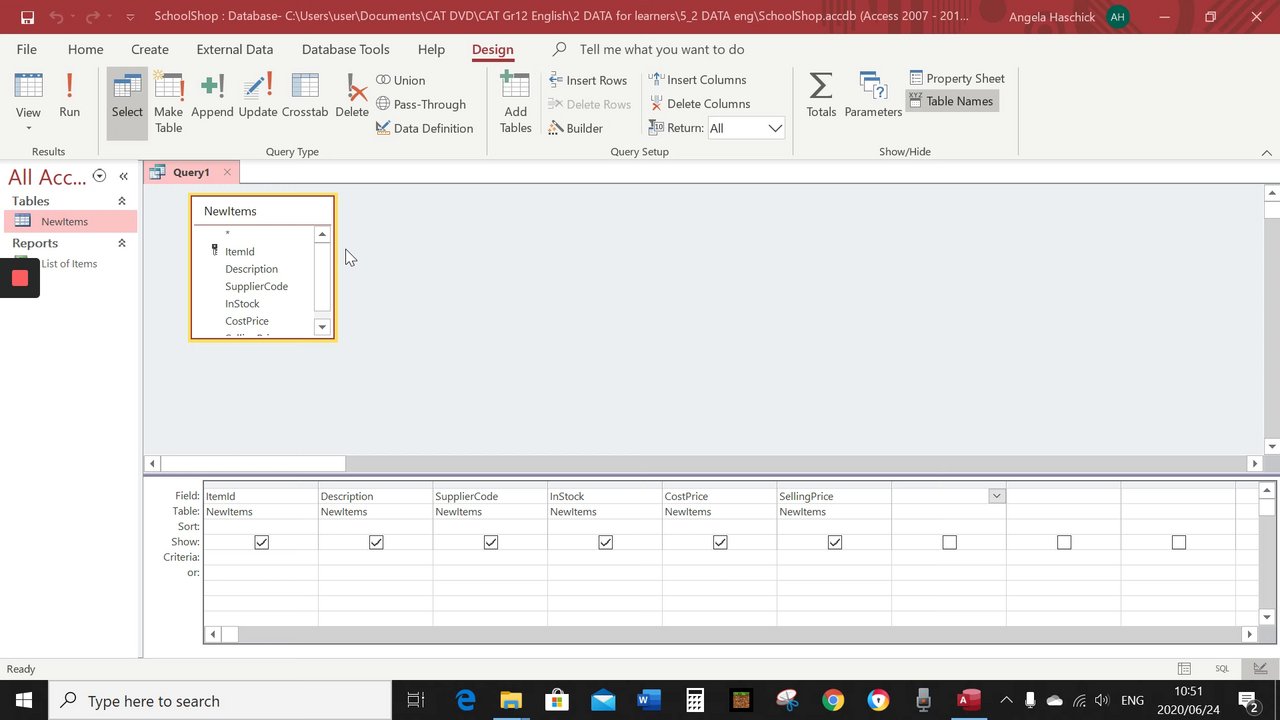
Task: Open the Quick Access Toolbar customize dropdown
Action: pyautogui.click(x=131, y=17)
